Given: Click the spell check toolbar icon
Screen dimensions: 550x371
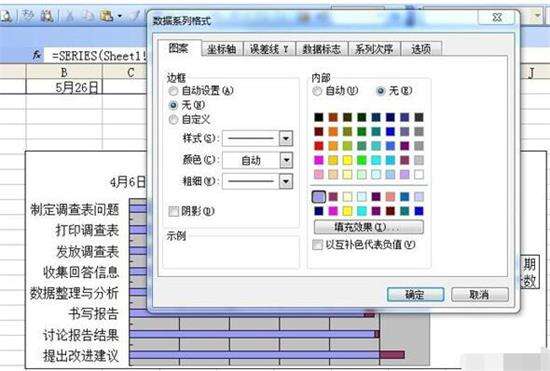Looking at the screenshot, I should (28, 16).
